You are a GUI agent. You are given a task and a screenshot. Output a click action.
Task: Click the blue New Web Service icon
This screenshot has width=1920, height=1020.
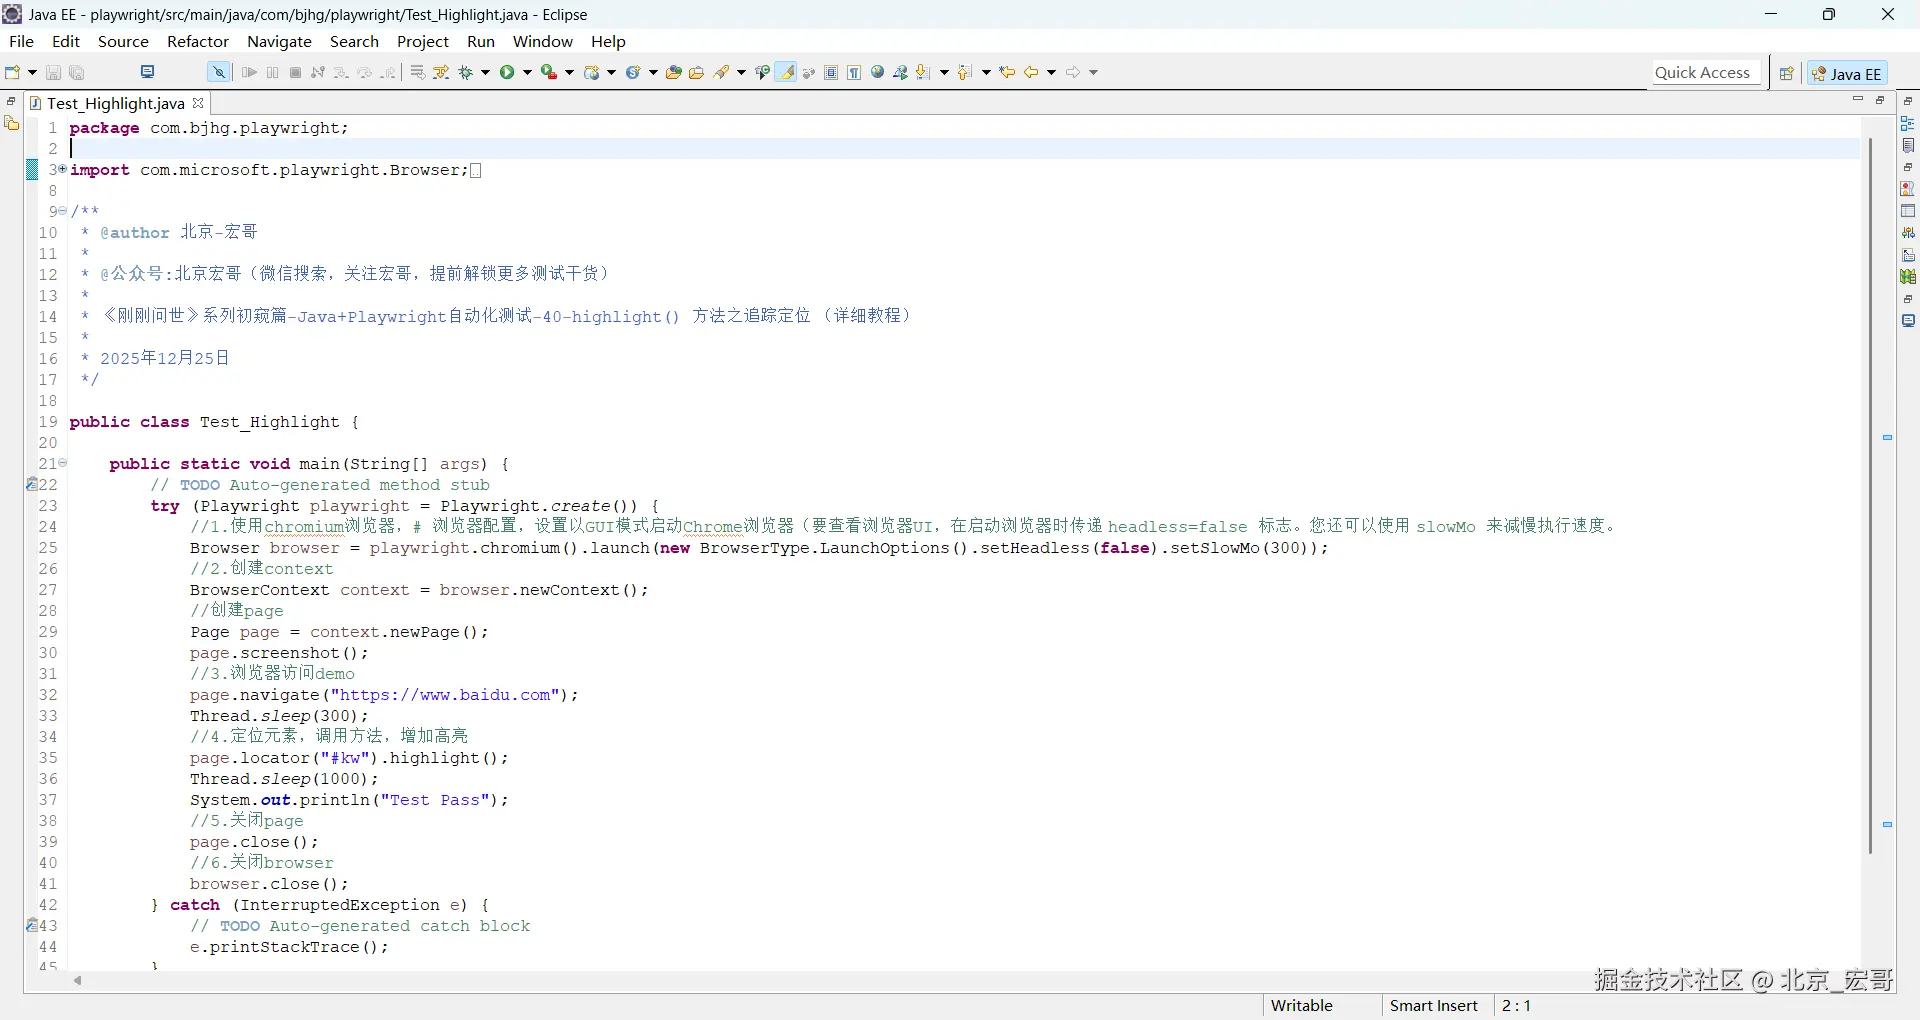tap(633, 72)
